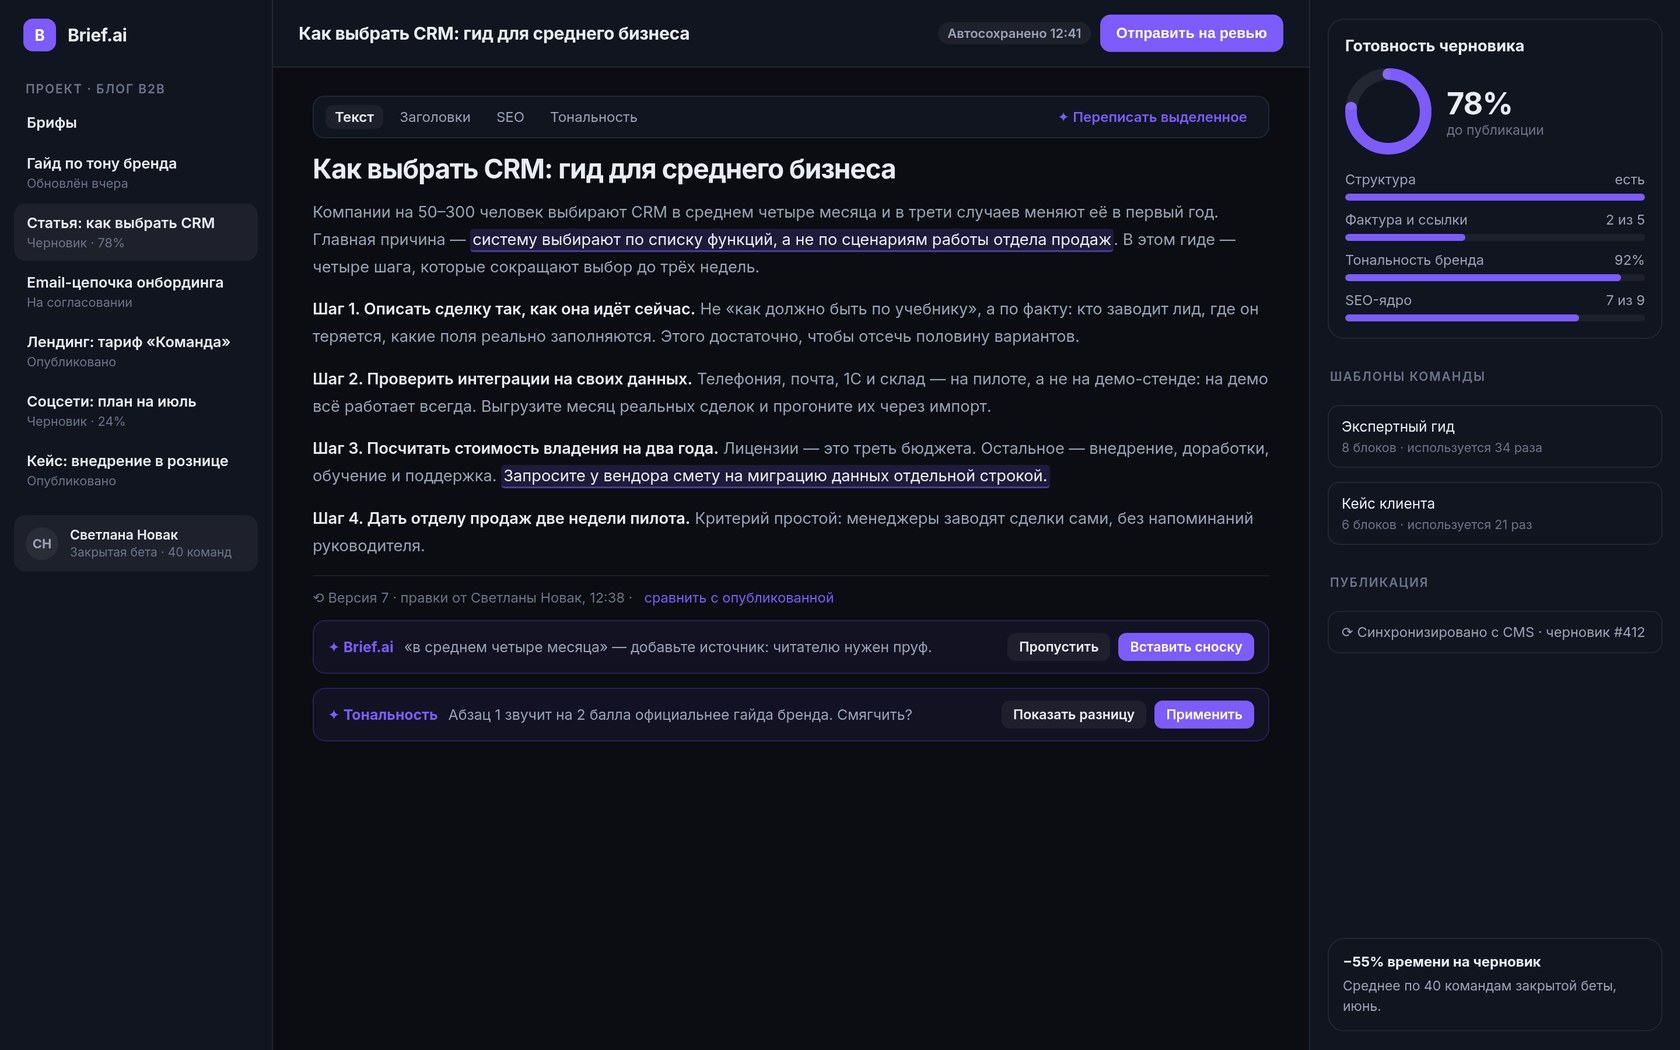
Task: Click Применить on the tone suggestion
Action: (x=1204, y=714)
